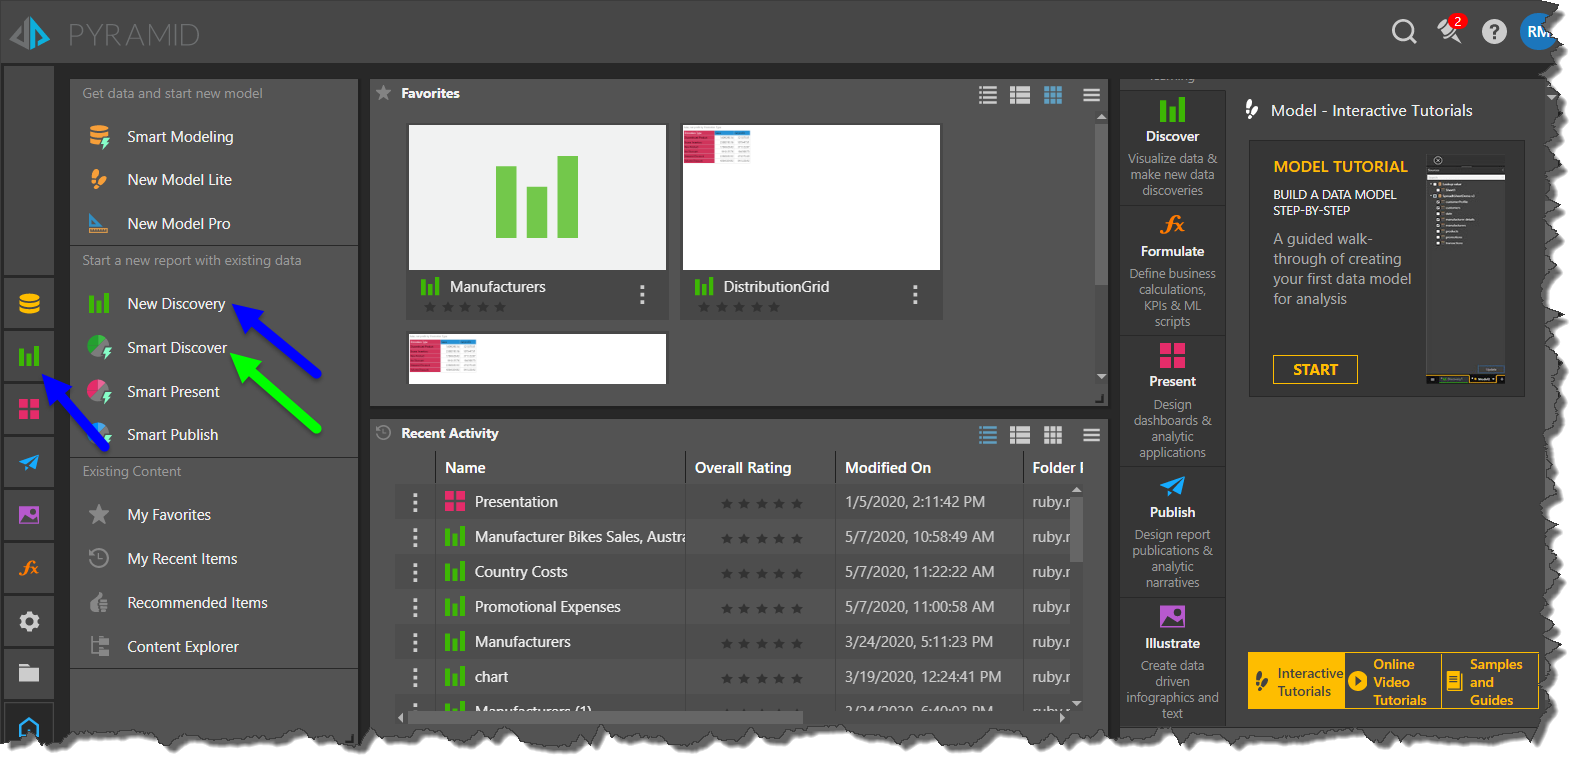The height and width of the screenshot is (770, 1585).
Task: Click the Present grid icon in left sidebar
Action: [x=29, y=409]
